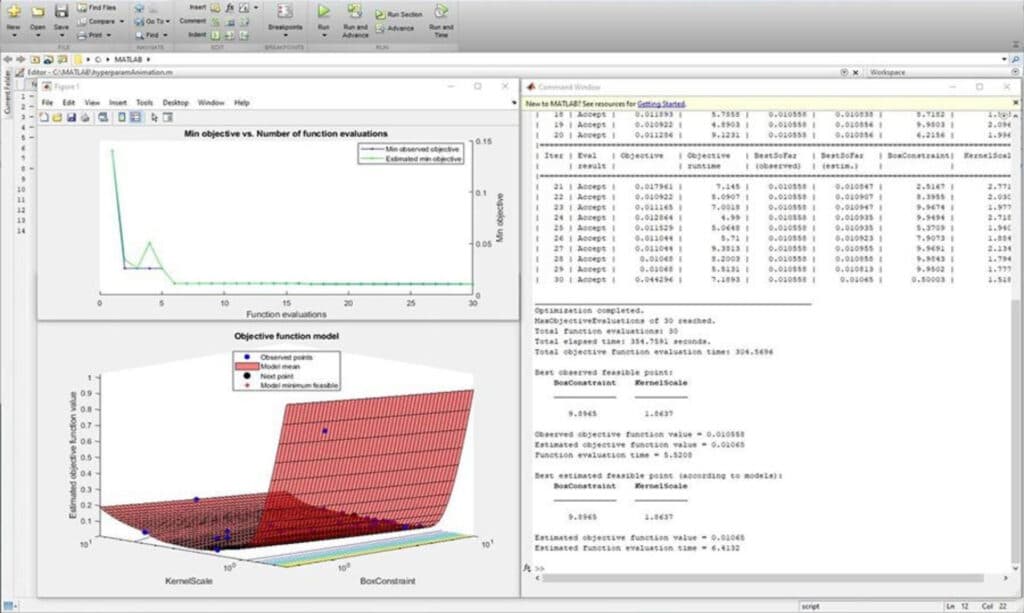
Task: Select the Edit Plot arrow tool in Figure toolbar
Action: click(x=154, y=118)
